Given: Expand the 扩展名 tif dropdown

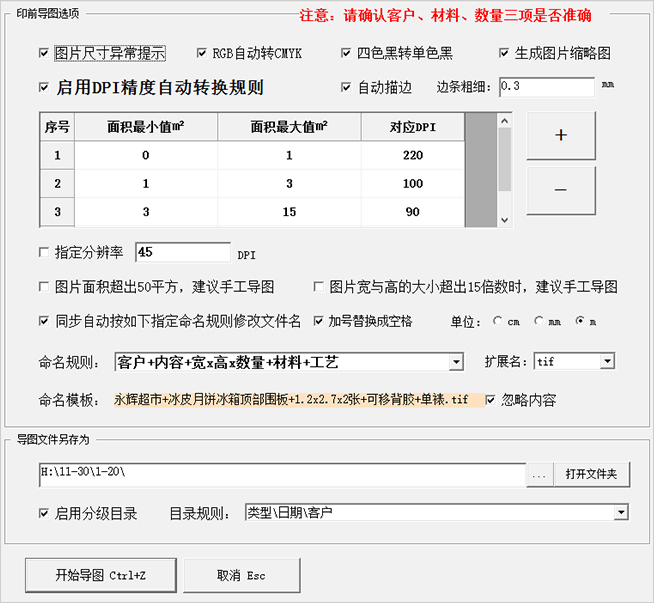Looking at the screenshot, I should coord(607,362).
